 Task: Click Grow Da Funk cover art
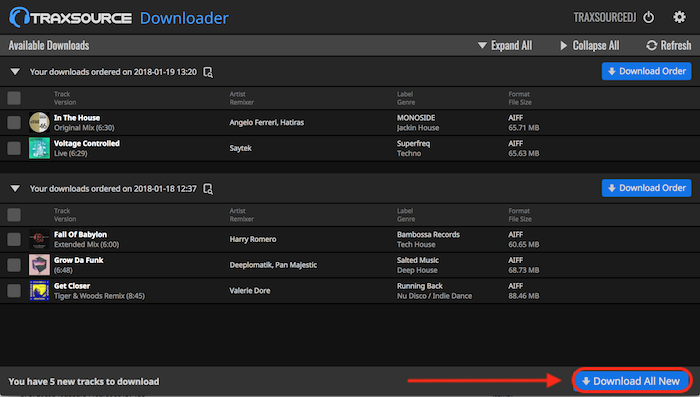[x=39, y=265]
